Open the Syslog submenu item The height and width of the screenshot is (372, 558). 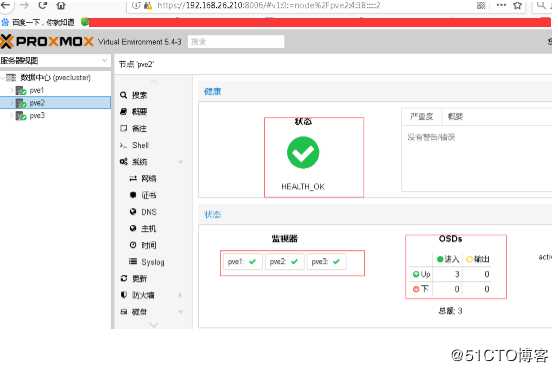point(153,262)
